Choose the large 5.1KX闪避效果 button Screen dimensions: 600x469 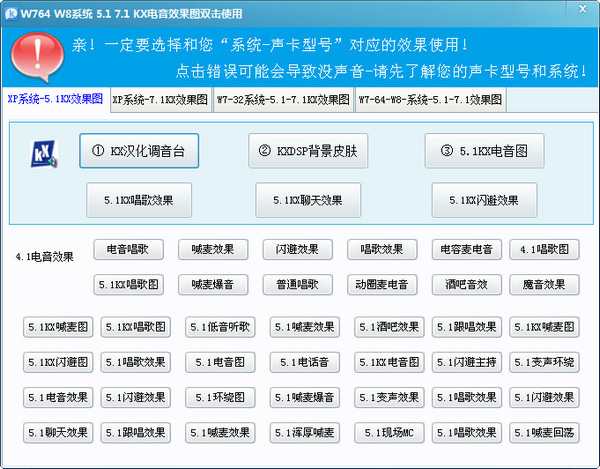pyautogui.click(x=484, y=200)
